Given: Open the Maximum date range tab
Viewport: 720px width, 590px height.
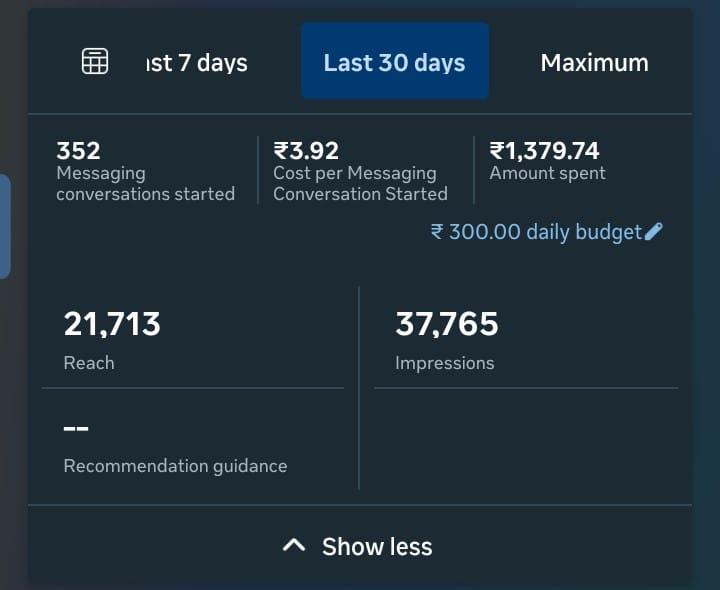Looking at the screenshot, I should pos(594,62).
